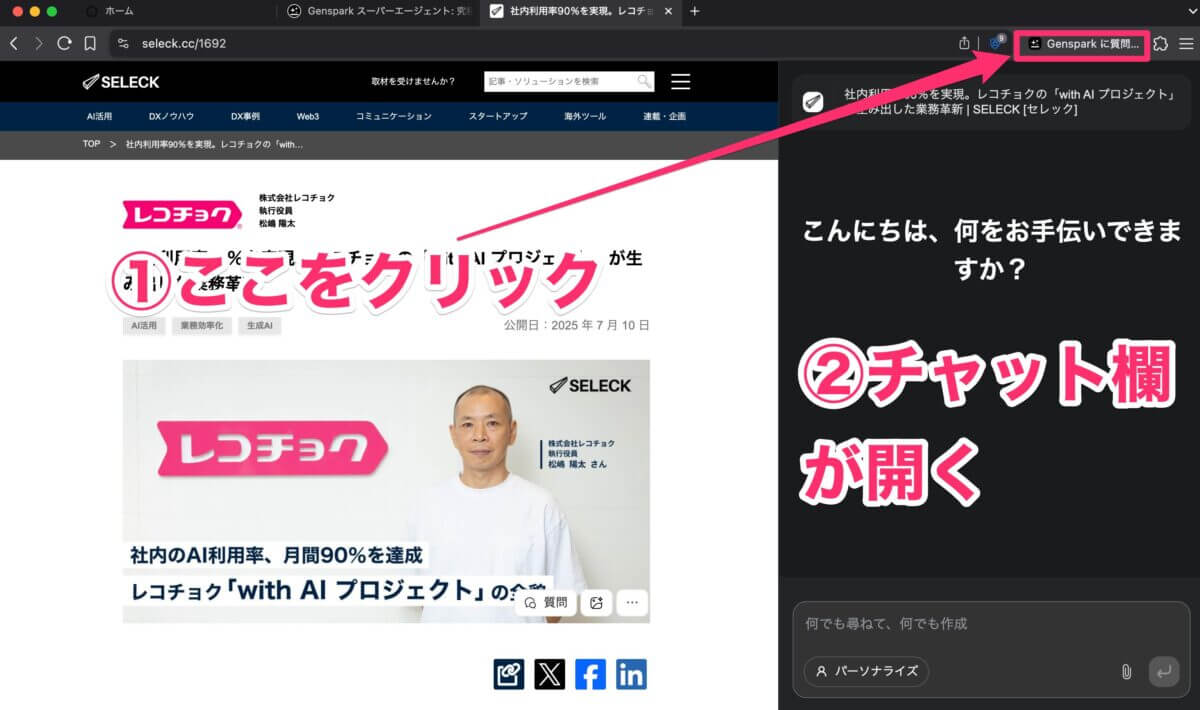Click the レコチョク company logo above article

coord(182,214)
